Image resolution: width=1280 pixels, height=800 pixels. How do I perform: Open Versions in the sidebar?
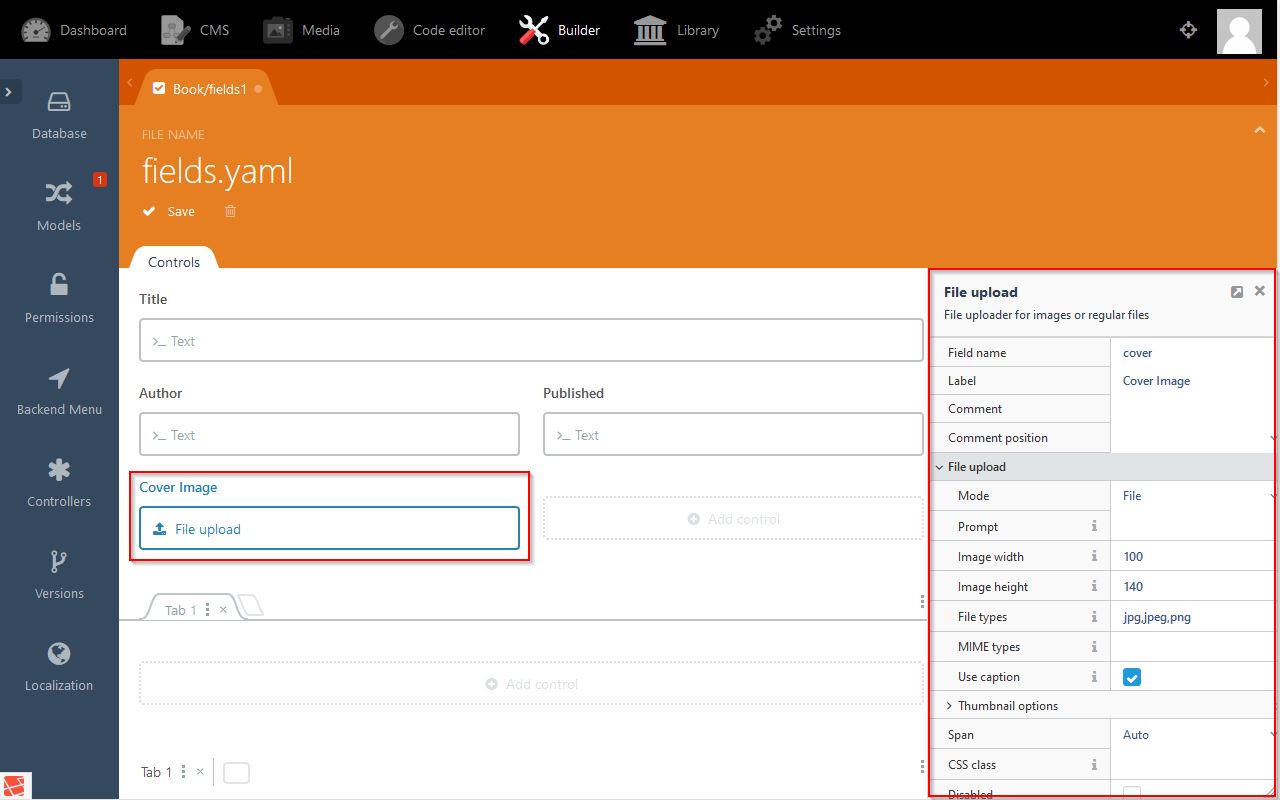tap(59, 575)
